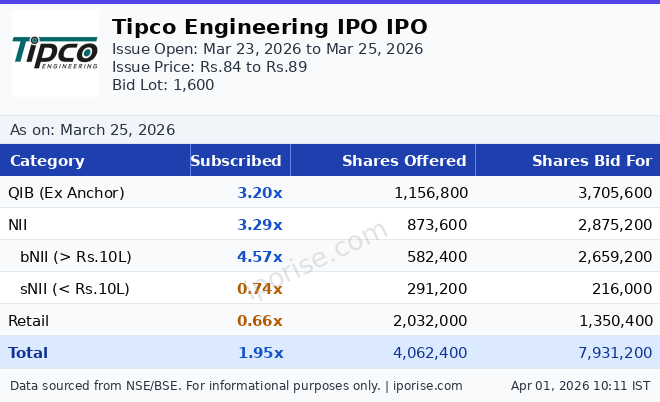Sort by the Category column header
This screenshot has width=660, height=402.
click(47, 161)
